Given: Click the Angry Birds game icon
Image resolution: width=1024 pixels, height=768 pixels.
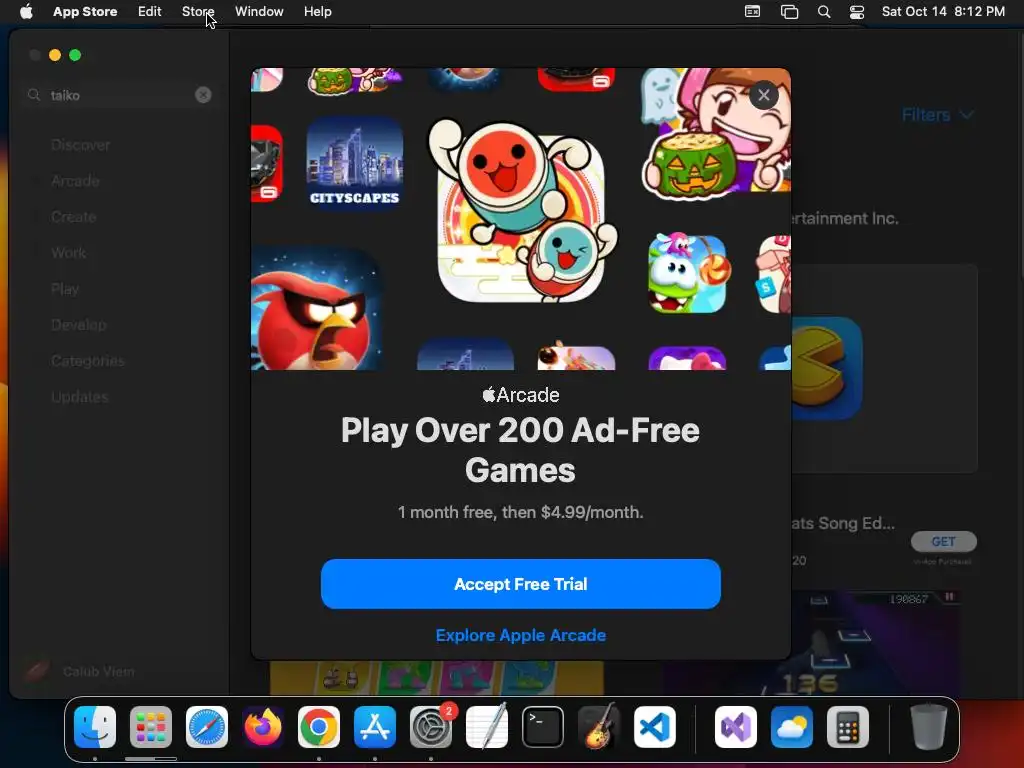Looking at the screenshot, I should [316, 308].
